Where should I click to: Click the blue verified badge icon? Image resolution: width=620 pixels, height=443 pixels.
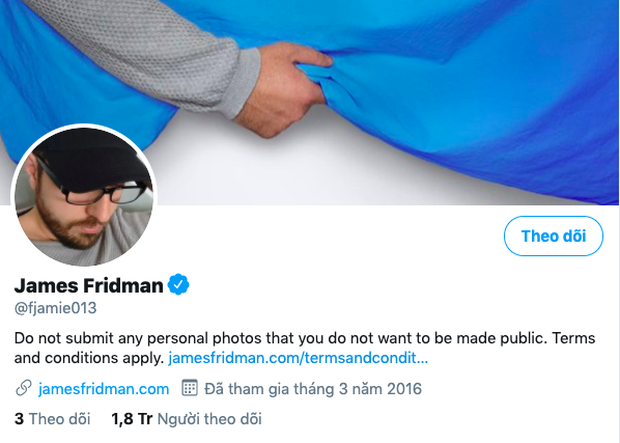[179, 286]
